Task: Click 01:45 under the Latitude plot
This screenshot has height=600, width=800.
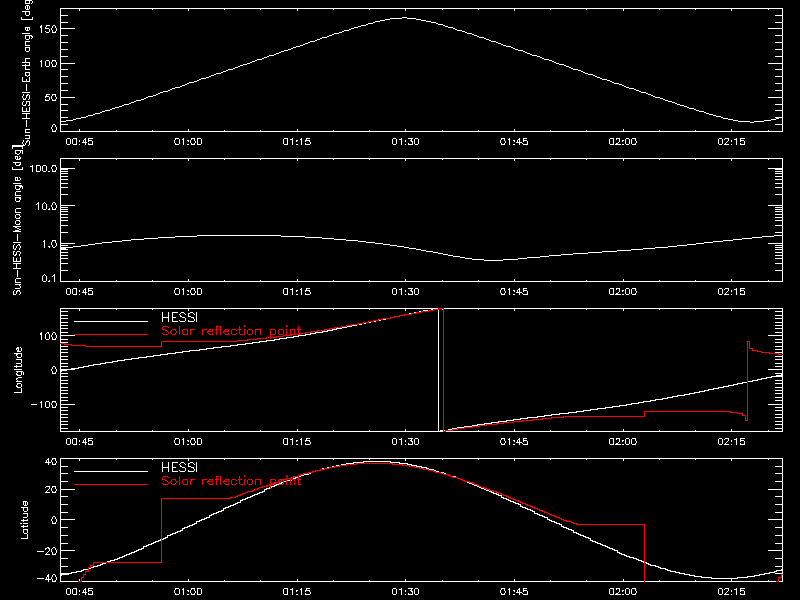Action: pos(514,592)
